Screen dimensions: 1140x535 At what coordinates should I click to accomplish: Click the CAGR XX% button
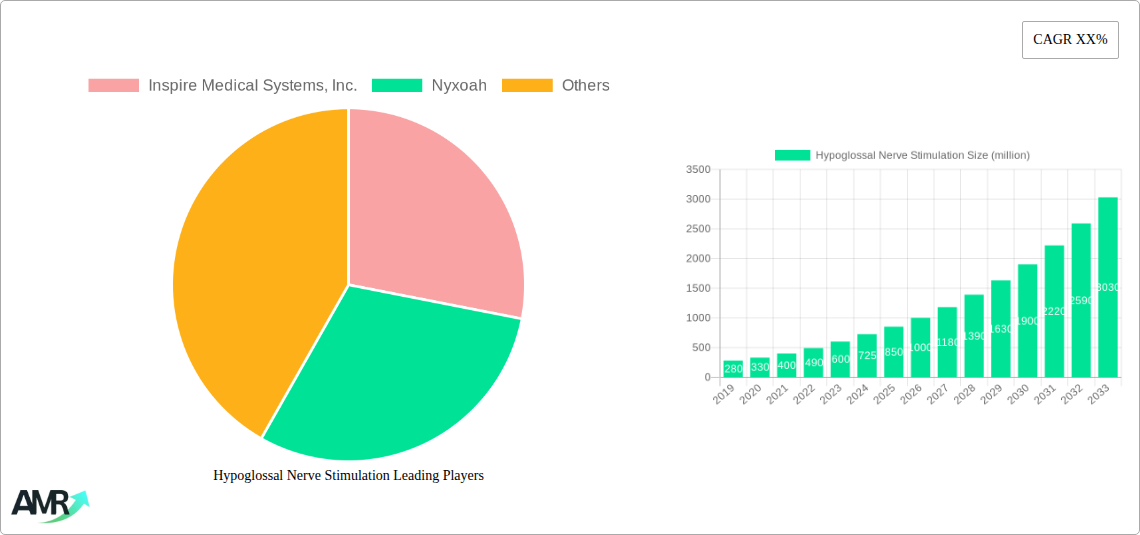pyautogui.click(x=1069, y=40)
